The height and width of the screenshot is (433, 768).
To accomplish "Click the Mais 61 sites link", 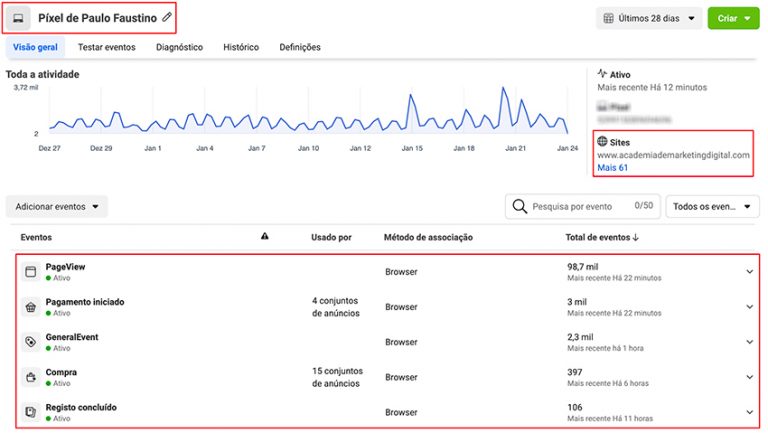I will tap(612, 168).
